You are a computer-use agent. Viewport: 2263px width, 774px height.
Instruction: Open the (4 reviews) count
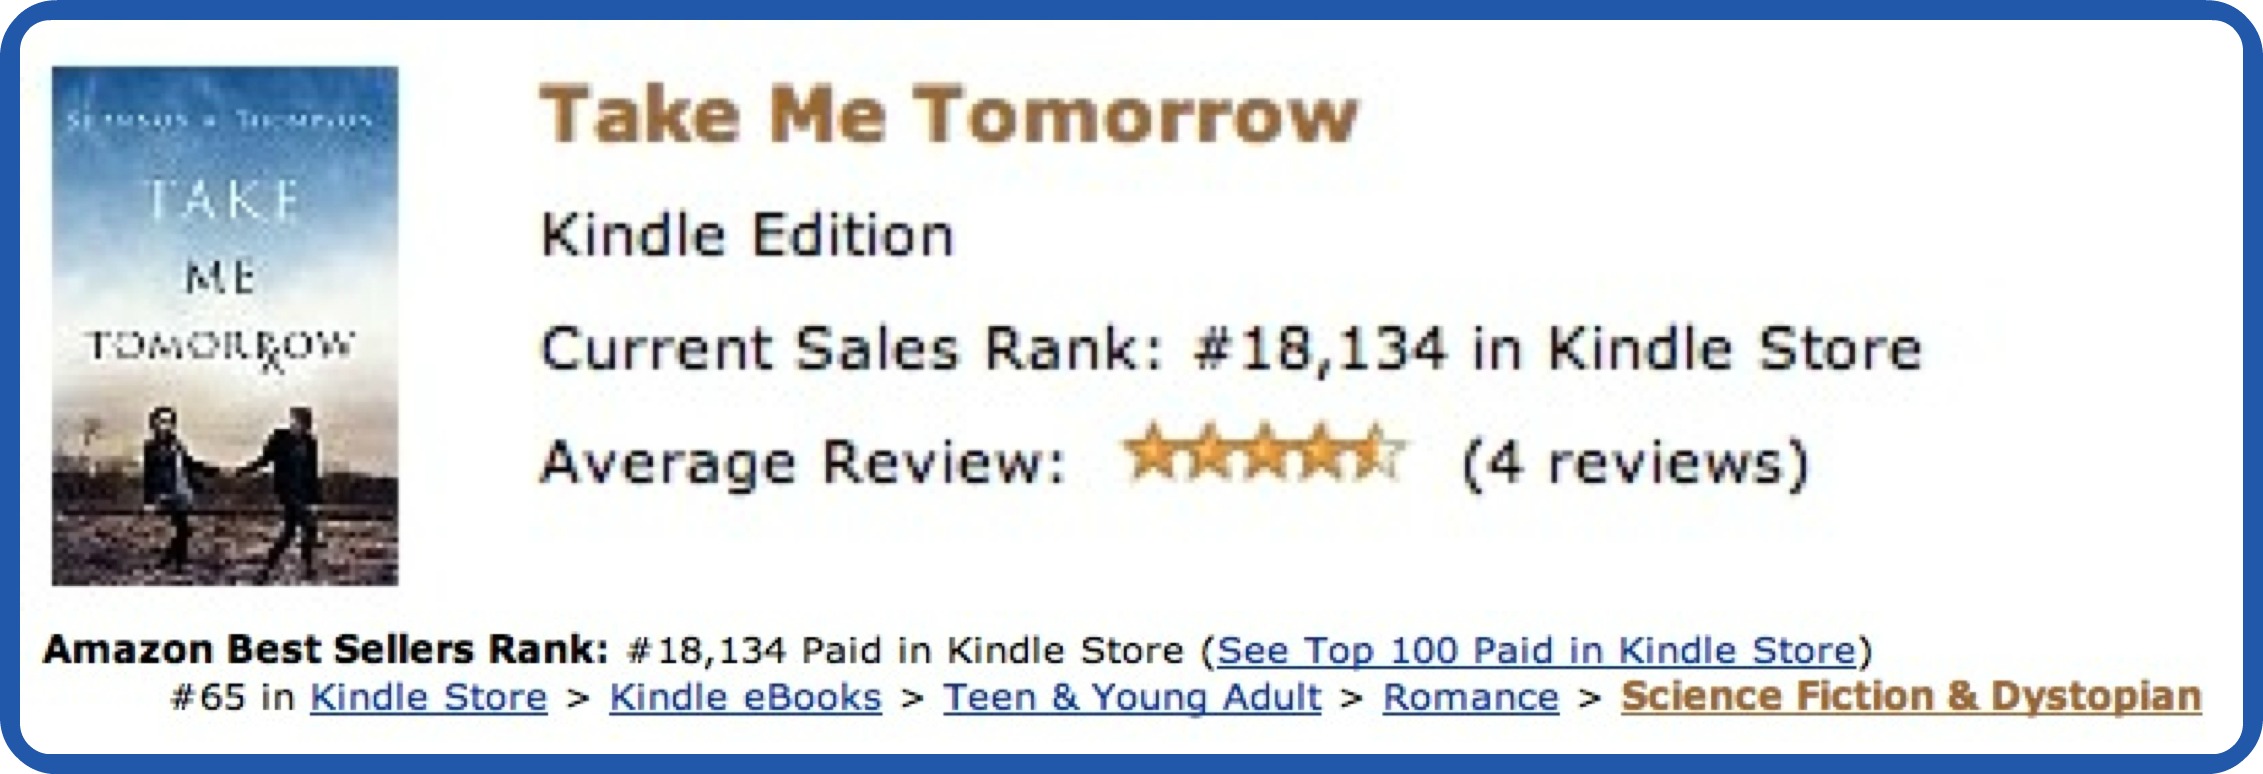pyautogui.click(x=1635, y=463)
